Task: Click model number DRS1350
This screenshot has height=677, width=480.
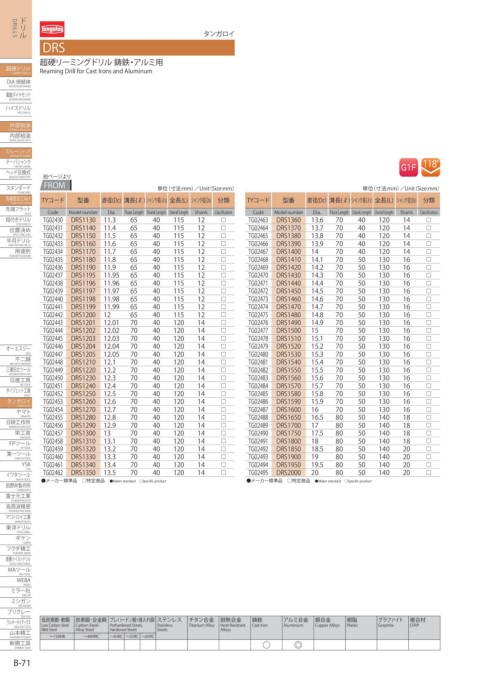Action: click(83, 473)
